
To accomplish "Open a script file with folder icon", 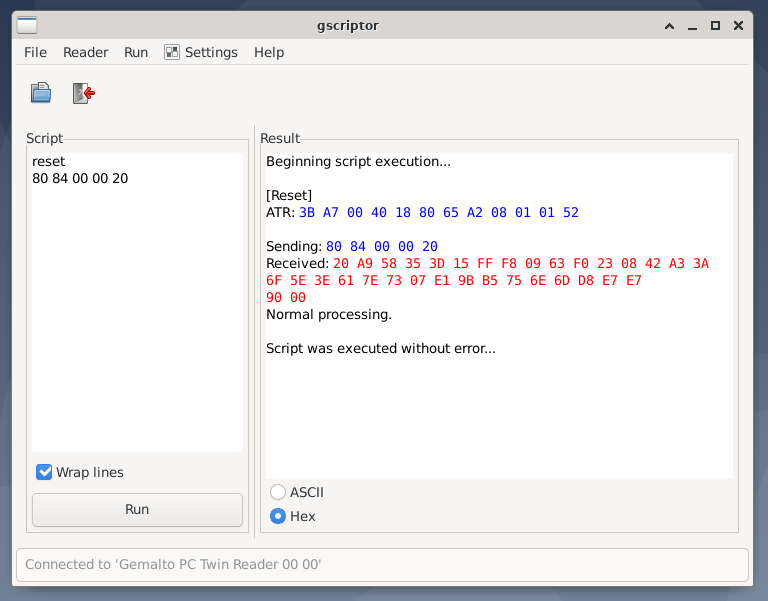I will coord(41,93).
